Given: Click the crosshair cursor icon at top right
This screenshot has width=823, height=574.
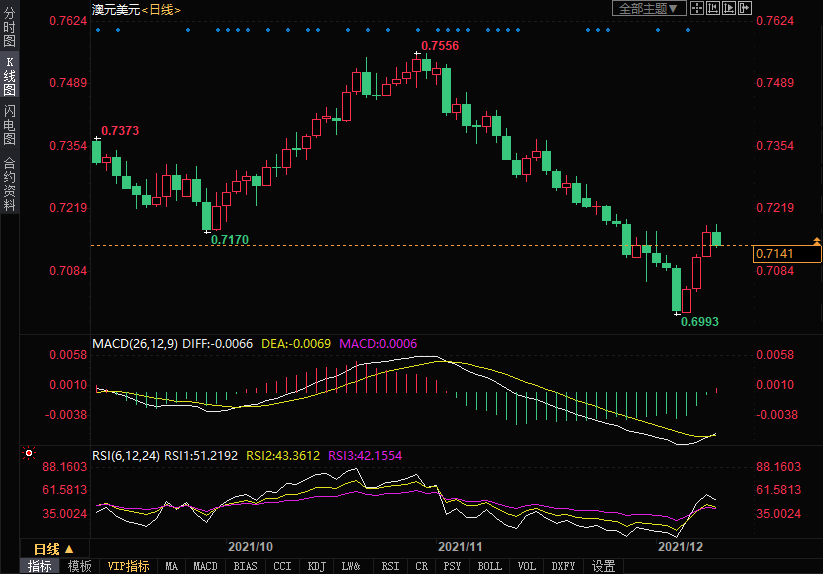Looking at the screenshot, I should [697, 8].
